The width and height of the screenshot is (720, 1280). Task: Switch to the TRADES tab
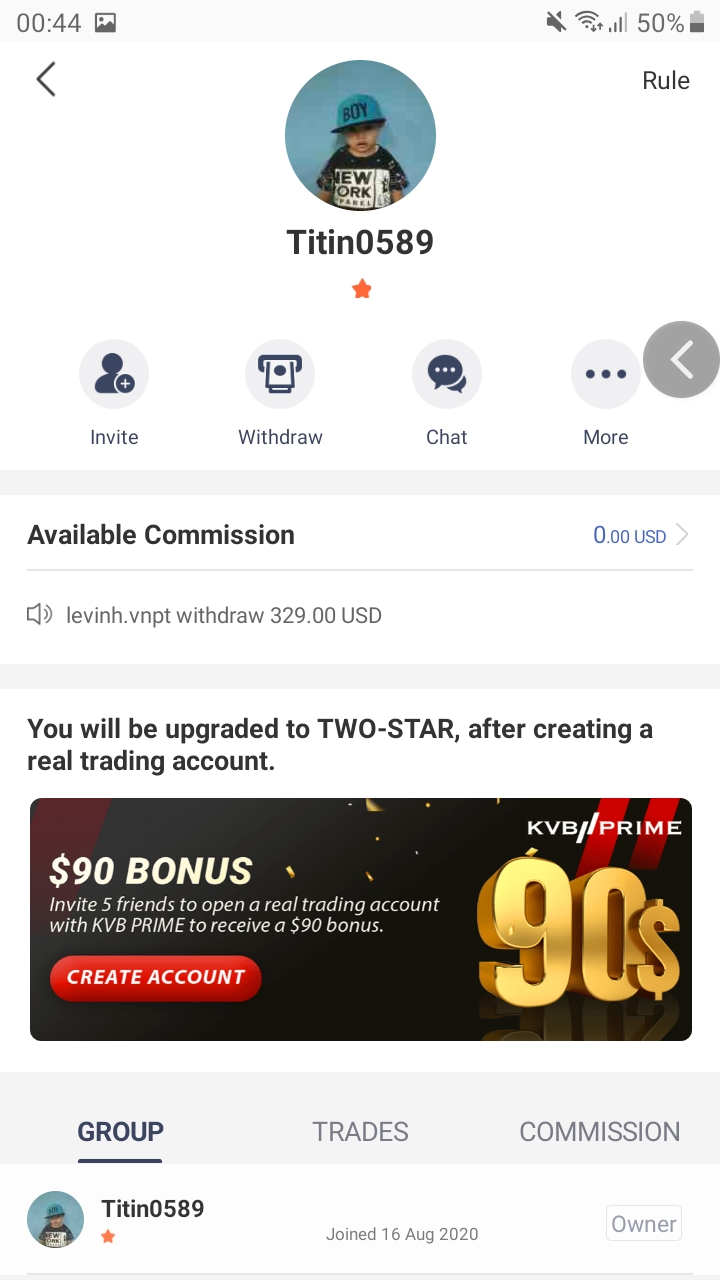pos(360,1132)
